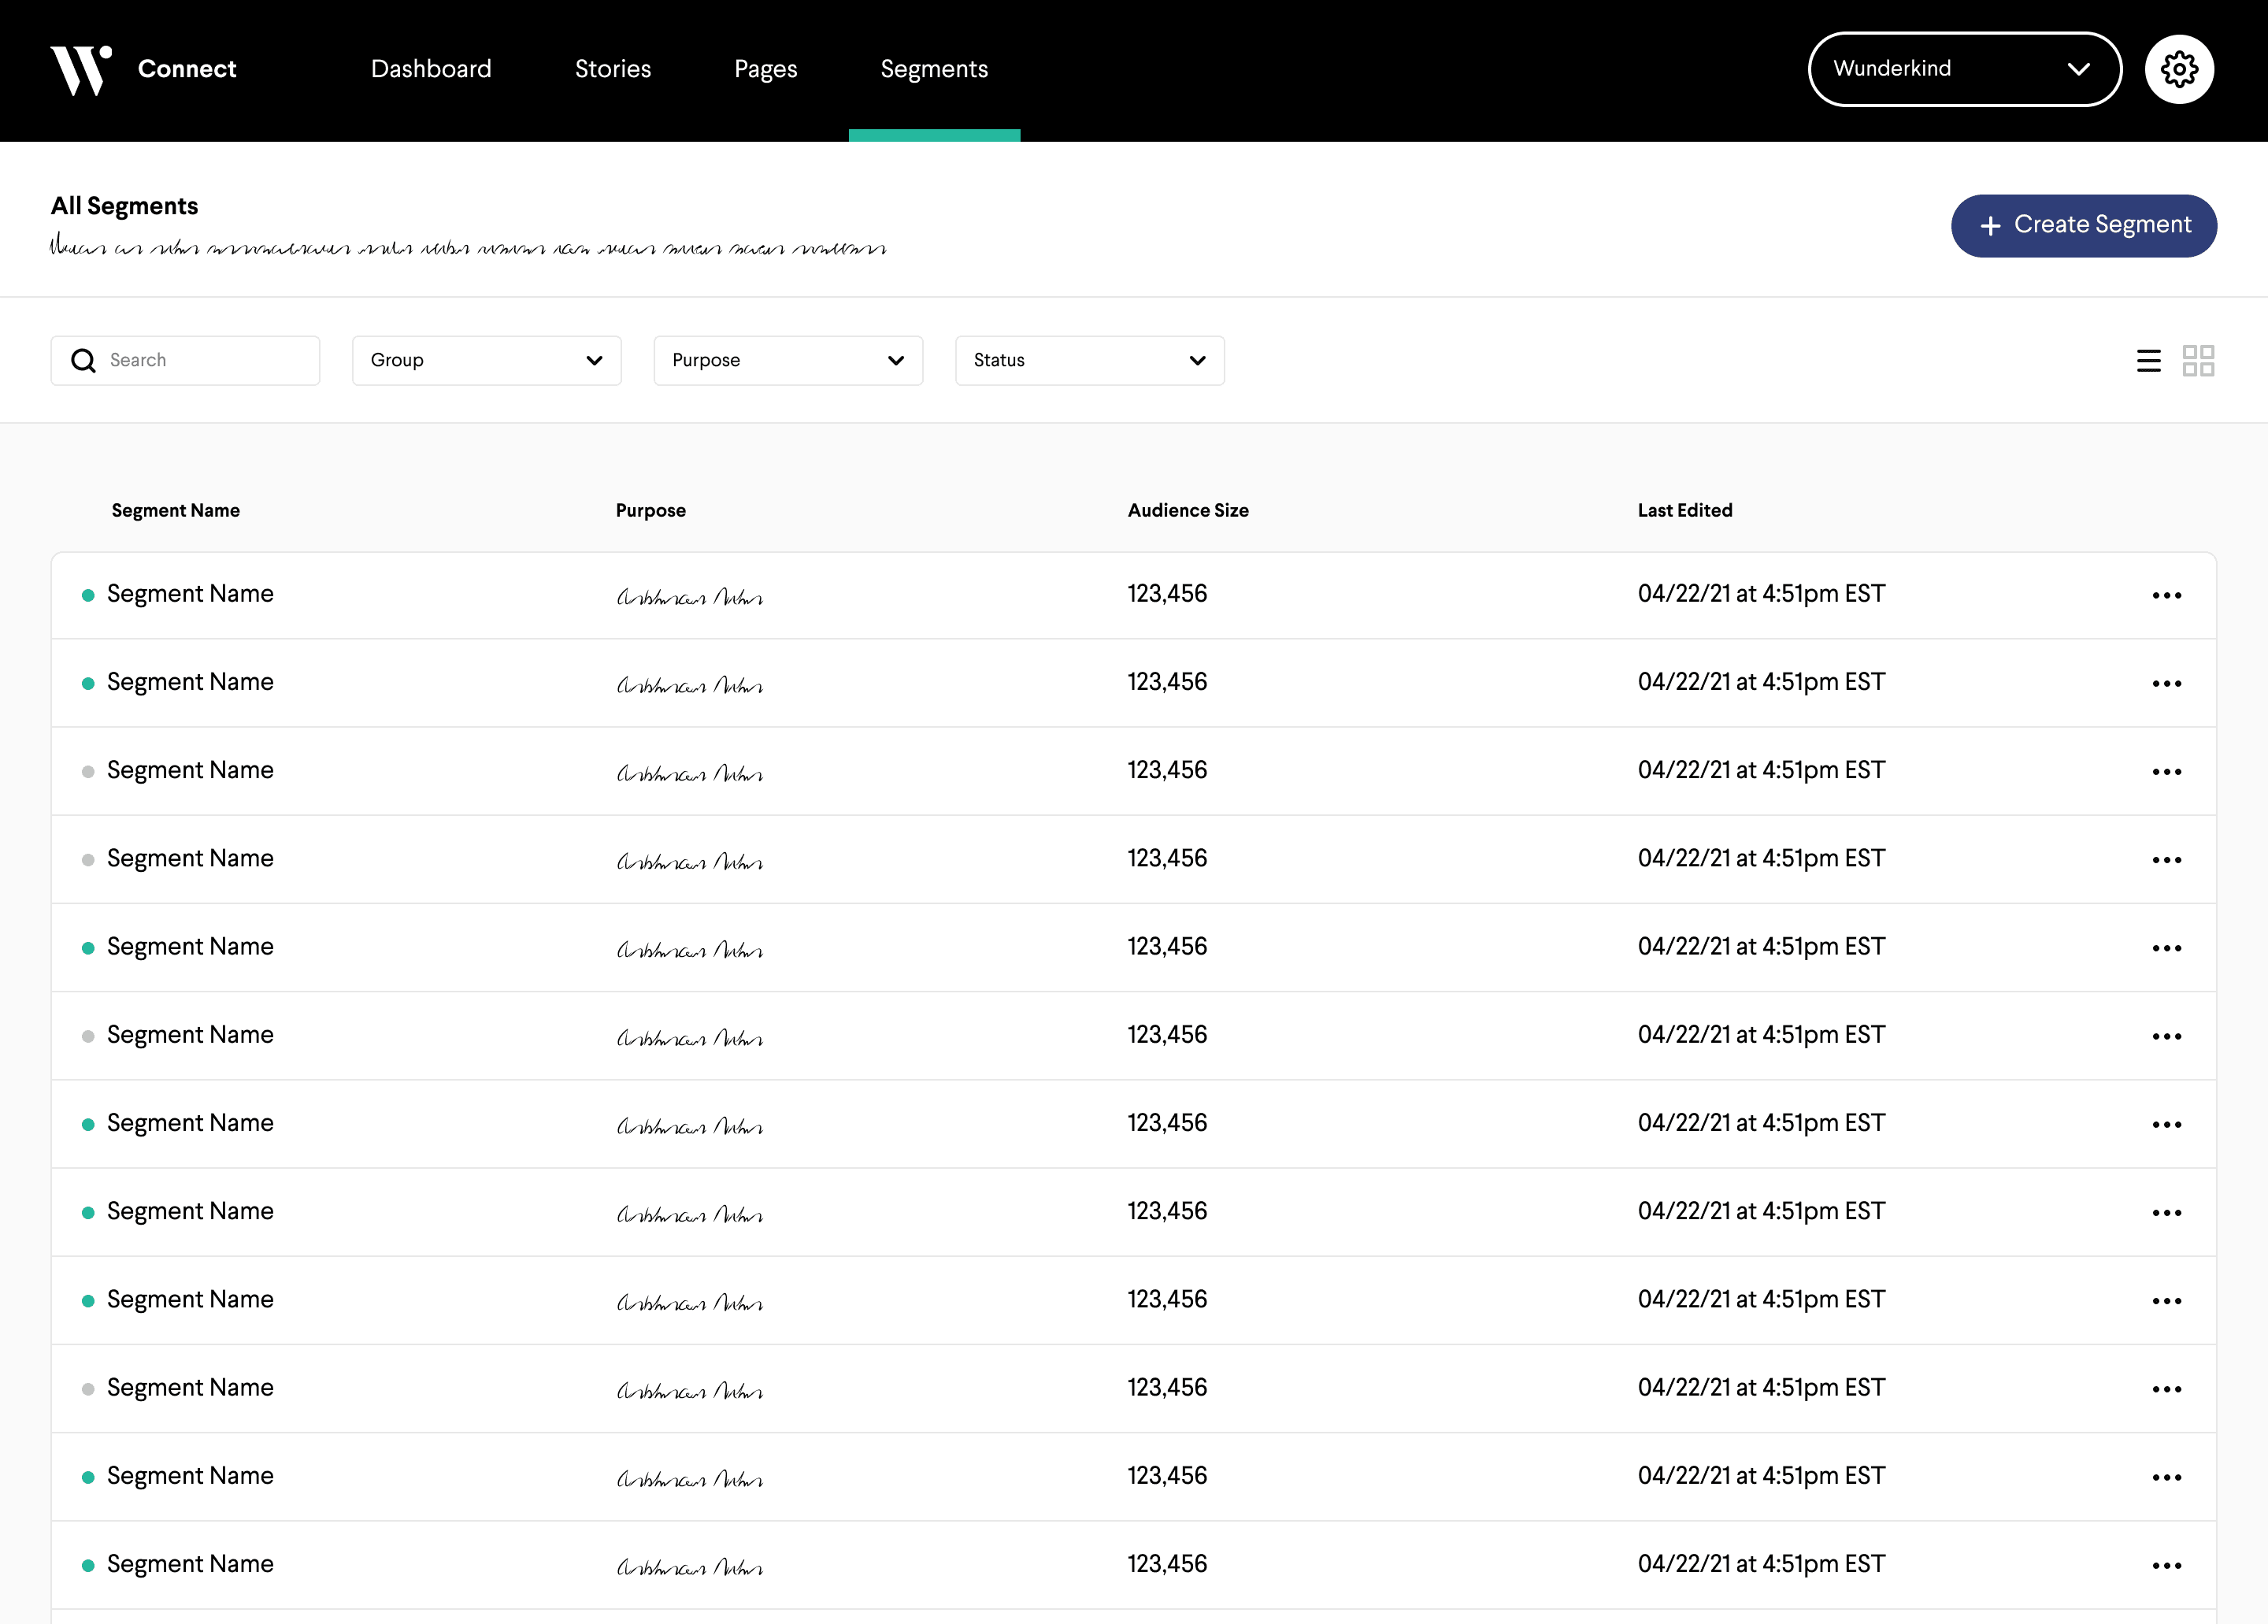Open three-dot menu on third segment row
The image size is (2268, 1624).
pyautogui.click(x=2166, y=771)
